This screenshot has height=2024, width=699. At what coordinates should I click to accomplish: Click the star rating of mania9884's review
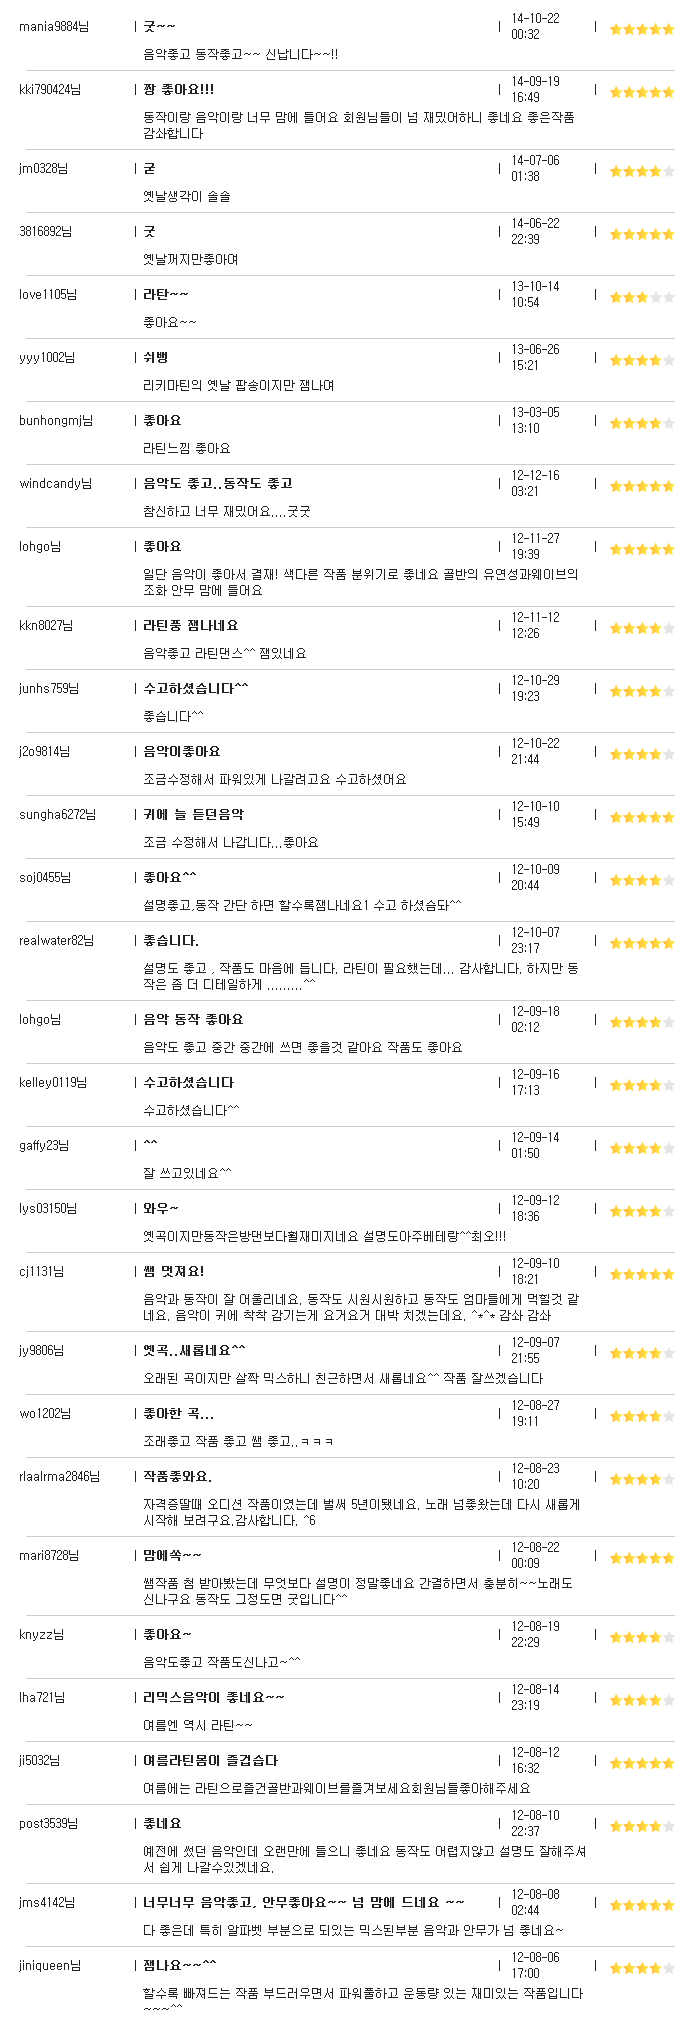(642, 29)
